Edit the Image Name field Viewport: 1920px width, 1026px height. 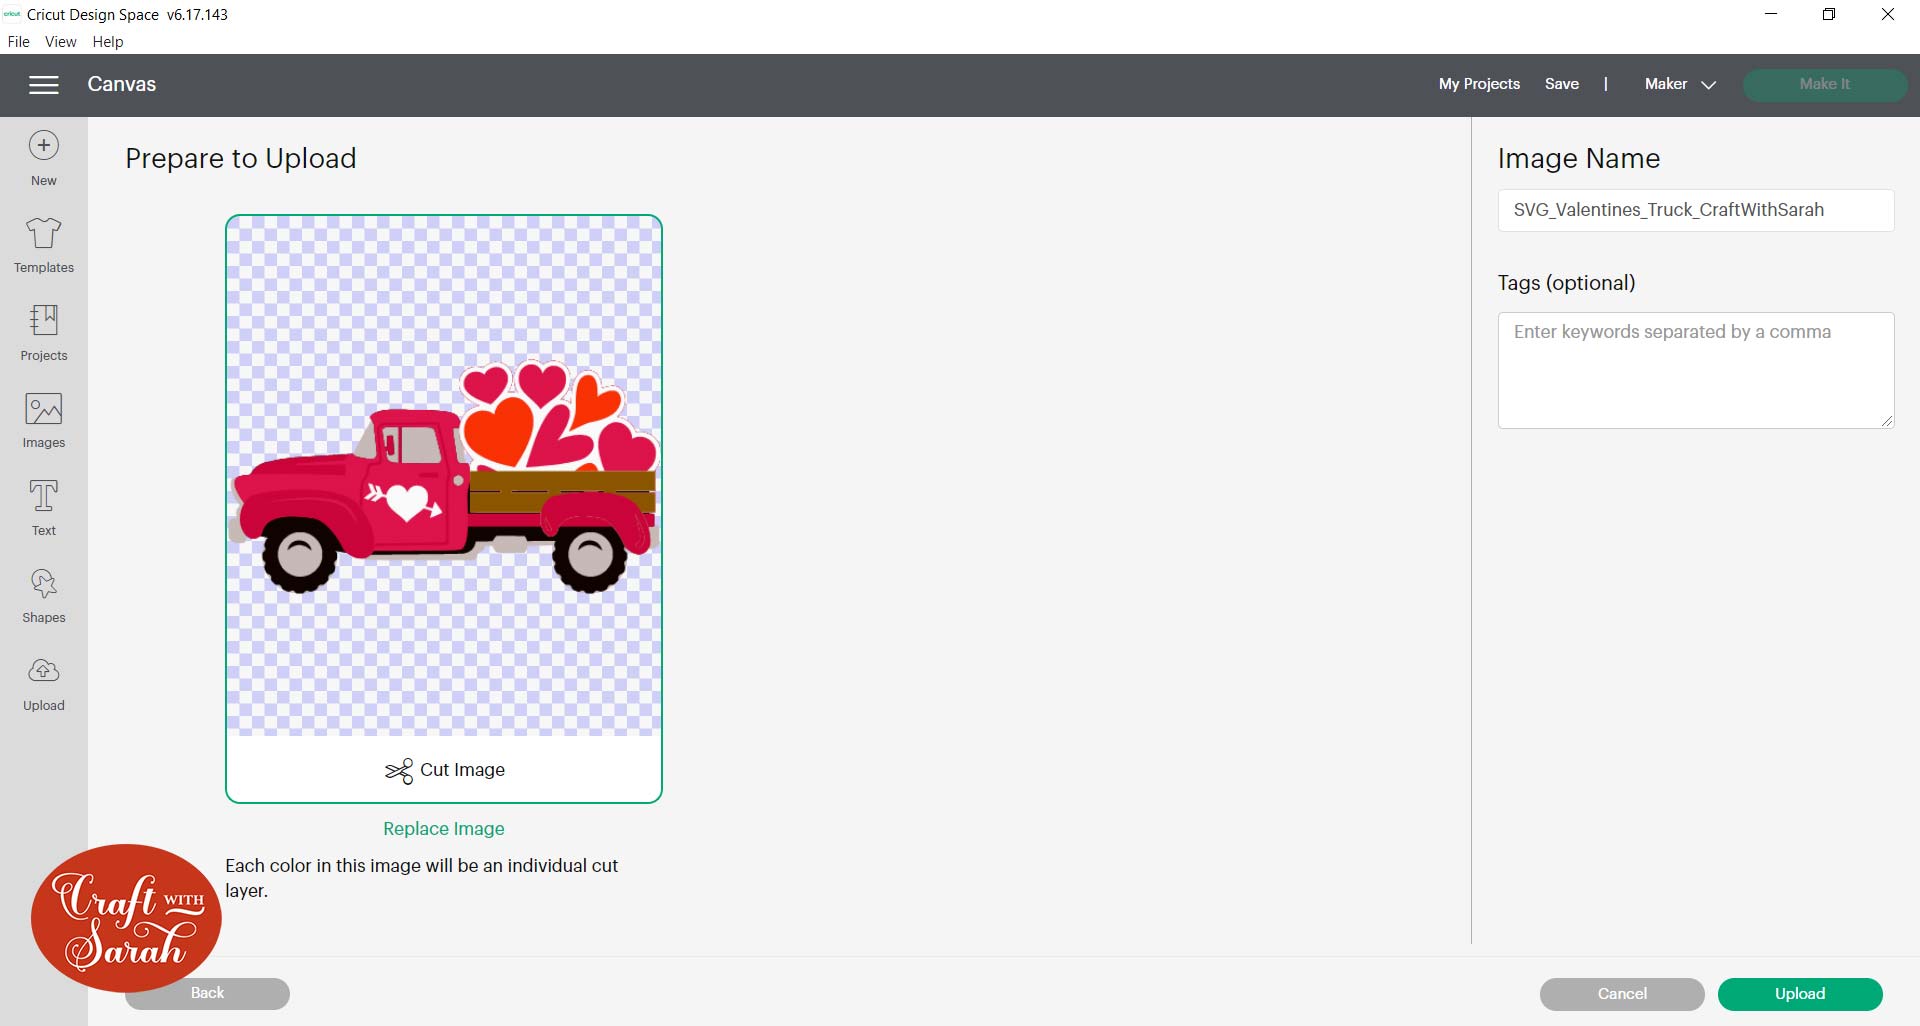point(1694,210)
